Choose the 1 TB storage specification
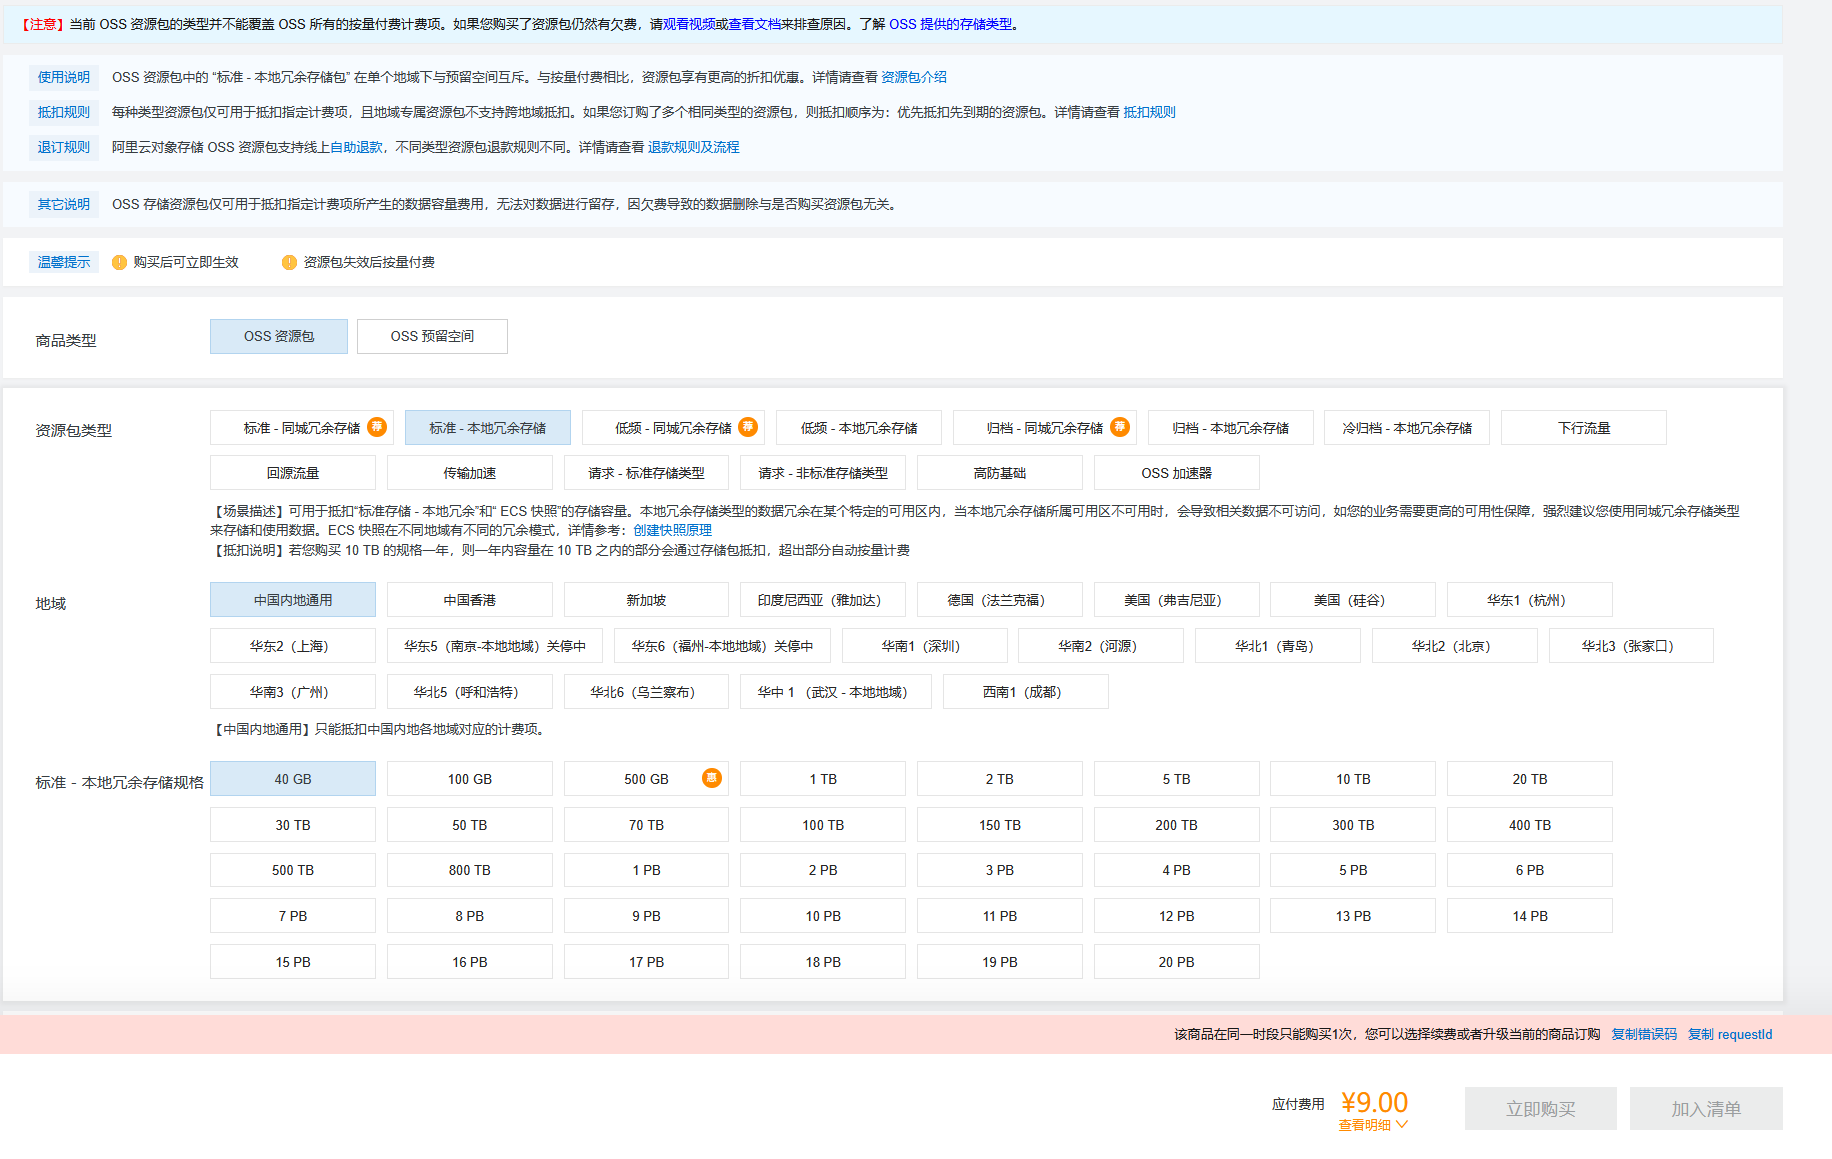Viewport: 1832px width, 1159px height. [x=822, y=779]
